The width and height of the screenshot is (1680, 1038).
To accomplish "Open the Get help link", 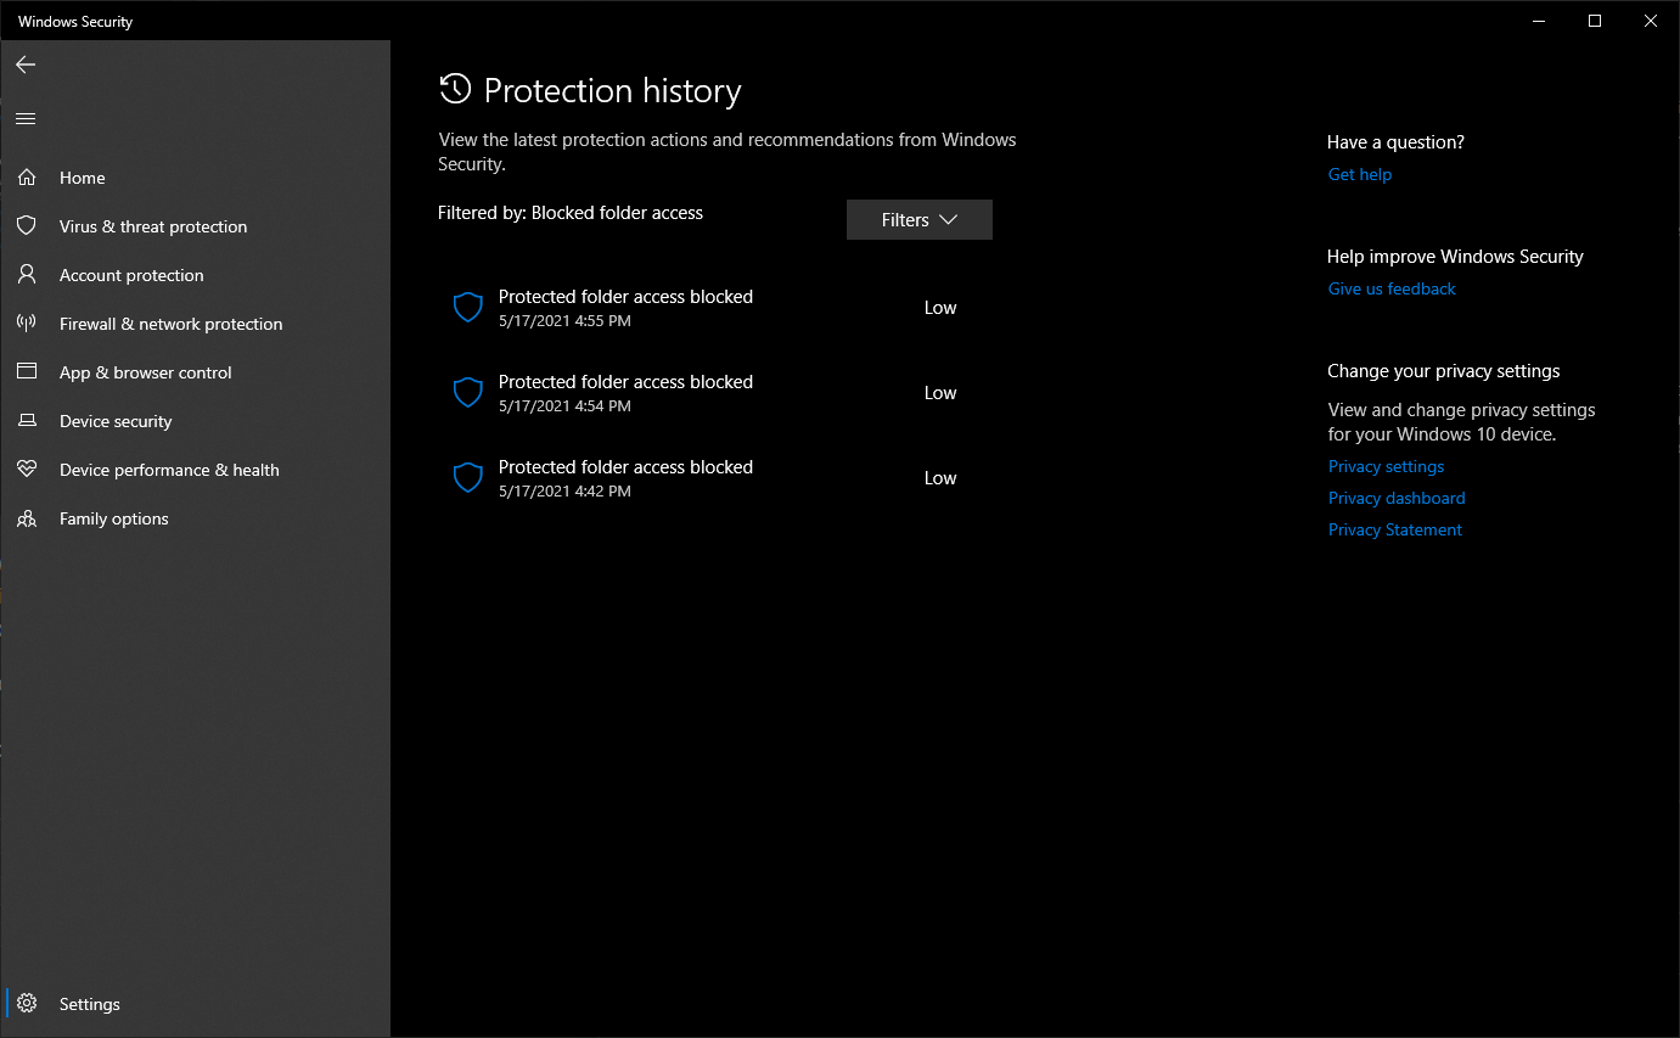I will 1359,174.
